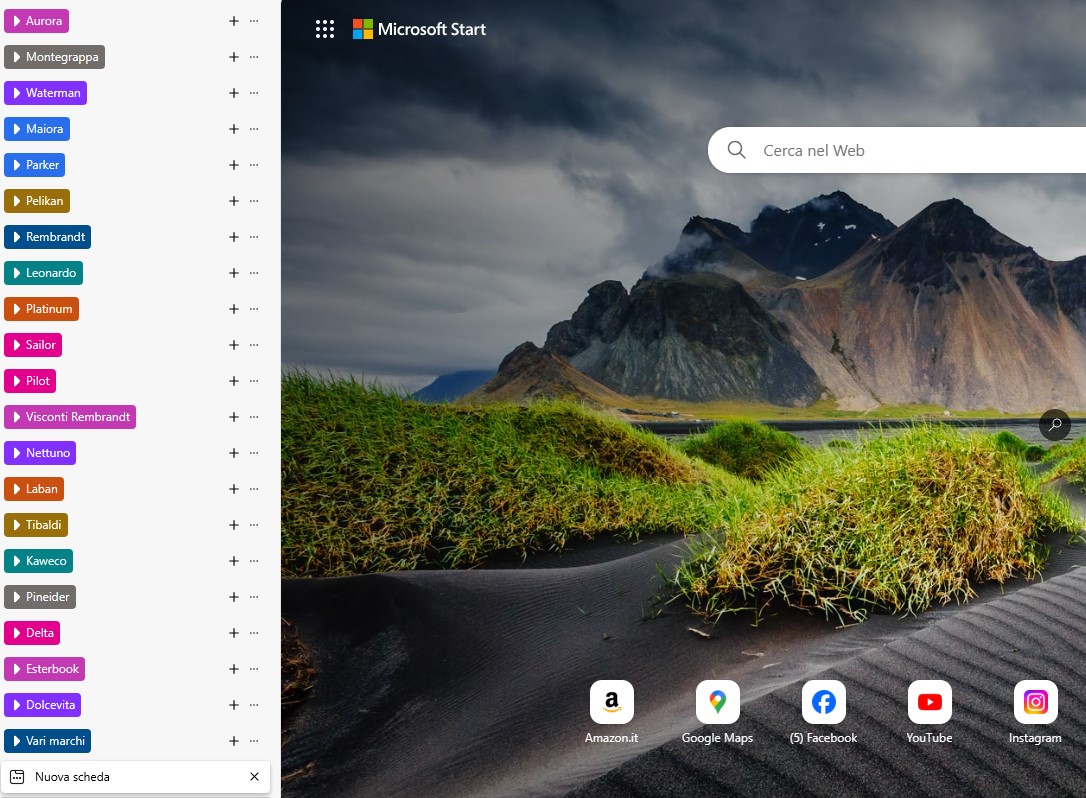1086x798 pixels.
Task: Launch the YouTube quick link
Action: click(929, 702)
